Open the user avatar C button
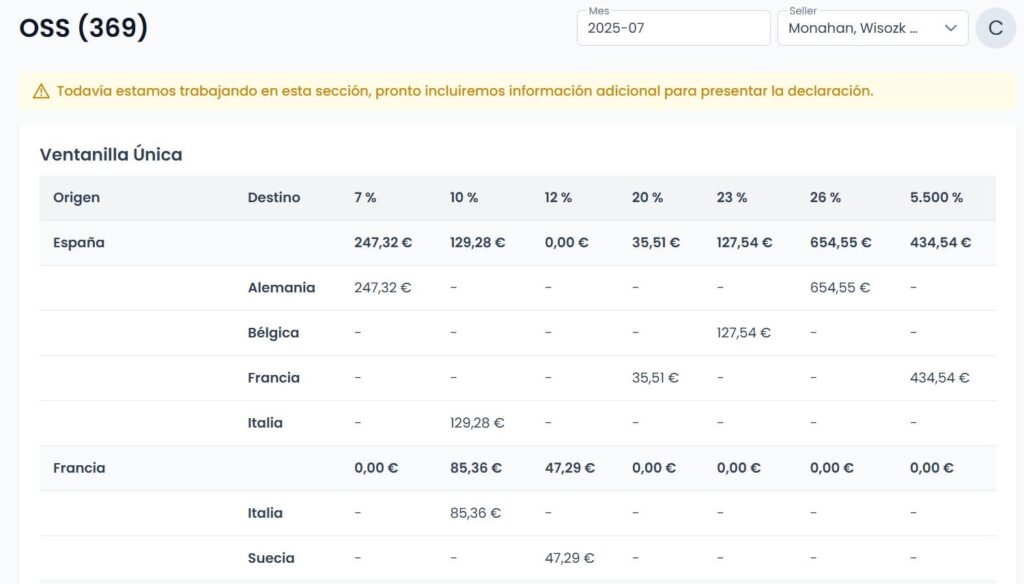Image resolution: width=1024 pixels, height=584 pixels. coord(995,28)
